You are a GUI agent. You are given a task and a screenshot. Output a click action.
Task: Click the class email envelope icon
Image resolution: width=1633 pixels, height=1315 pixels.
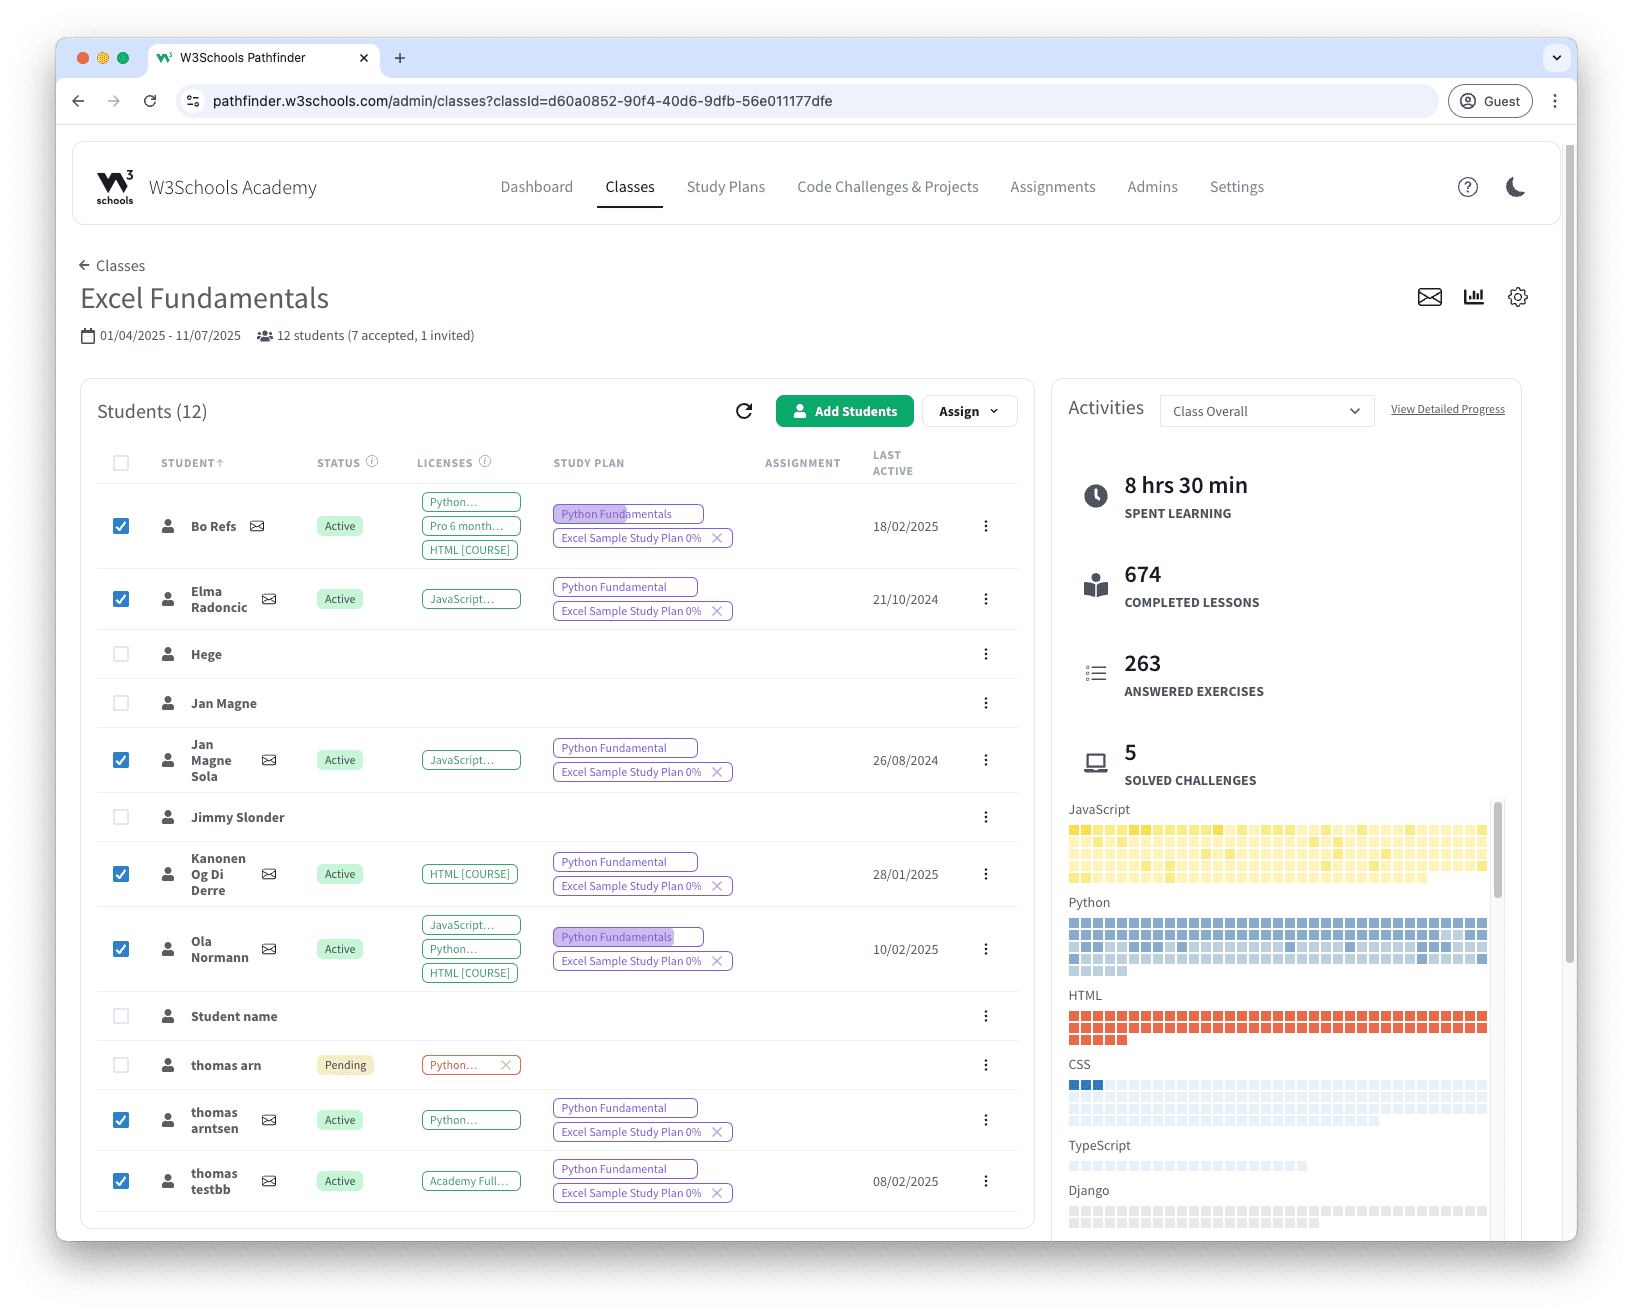pos(1429,297)
